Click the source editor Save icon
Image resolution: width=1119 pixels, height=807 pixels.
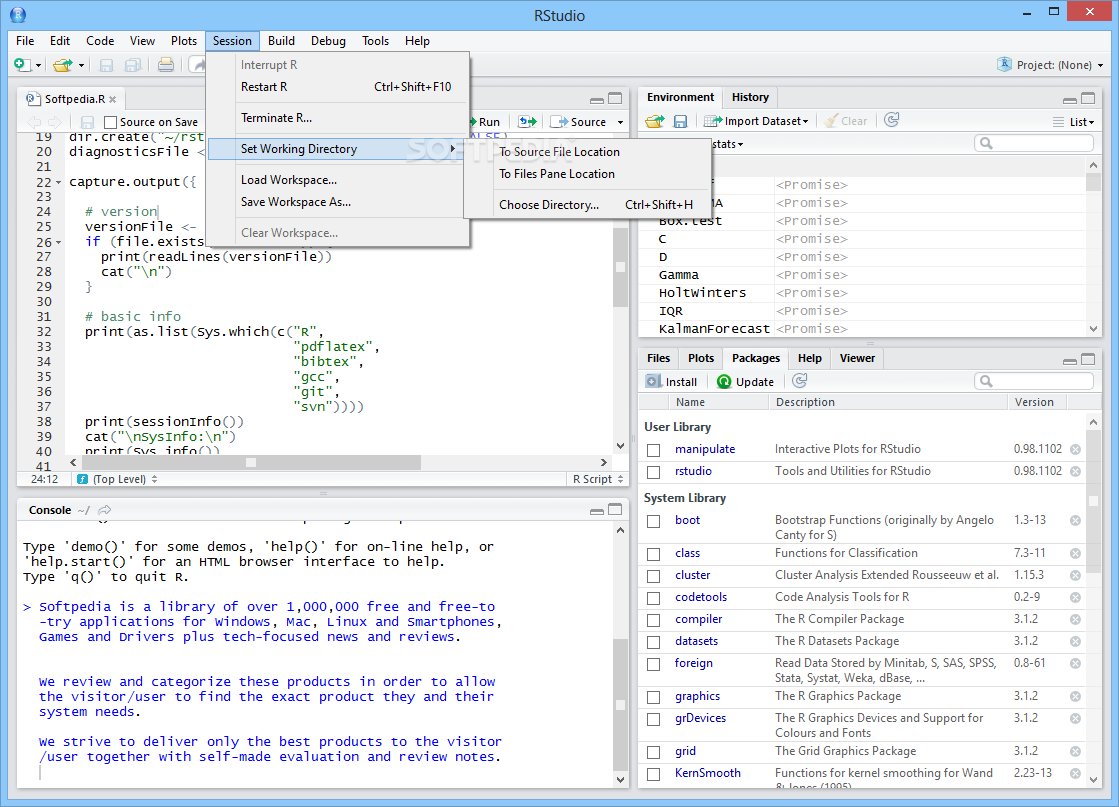coord(87,122)
